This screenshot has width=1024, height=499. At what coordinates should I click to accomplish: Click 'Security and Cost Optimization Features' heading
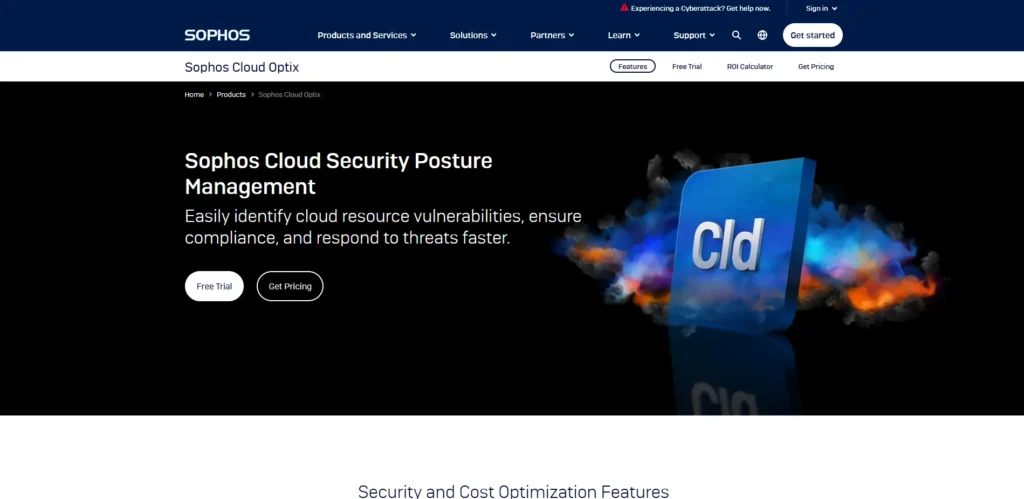click(x=513, y=491)
